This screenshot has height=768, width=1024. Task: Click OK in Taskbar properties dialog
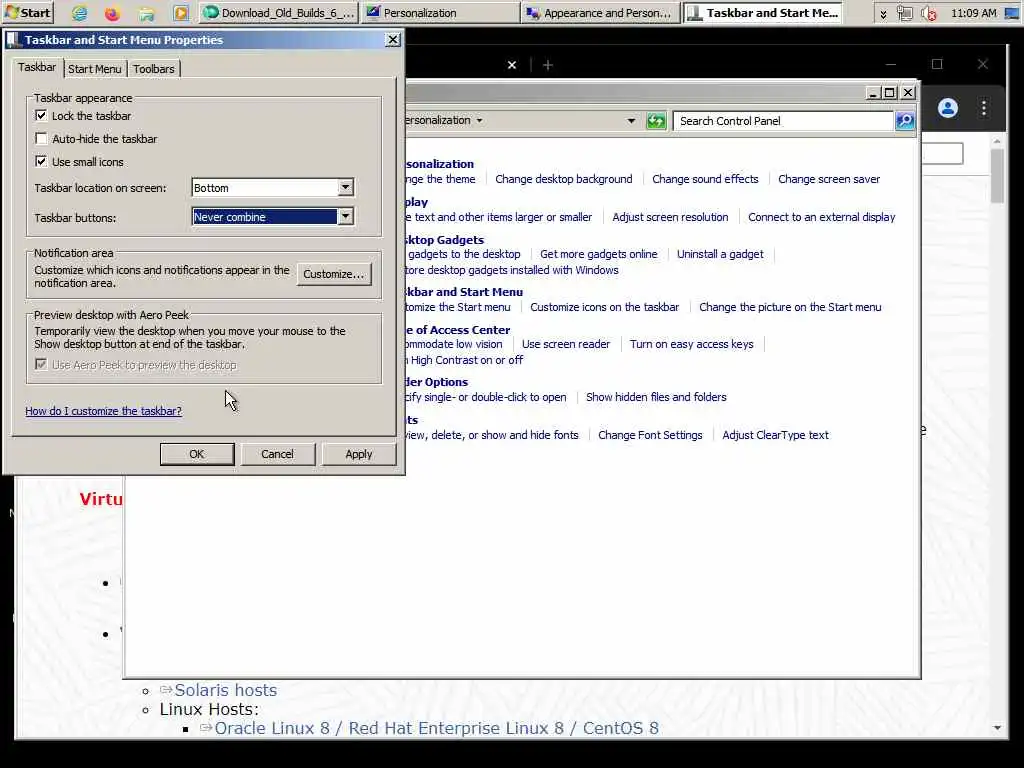tap(197, 454)
